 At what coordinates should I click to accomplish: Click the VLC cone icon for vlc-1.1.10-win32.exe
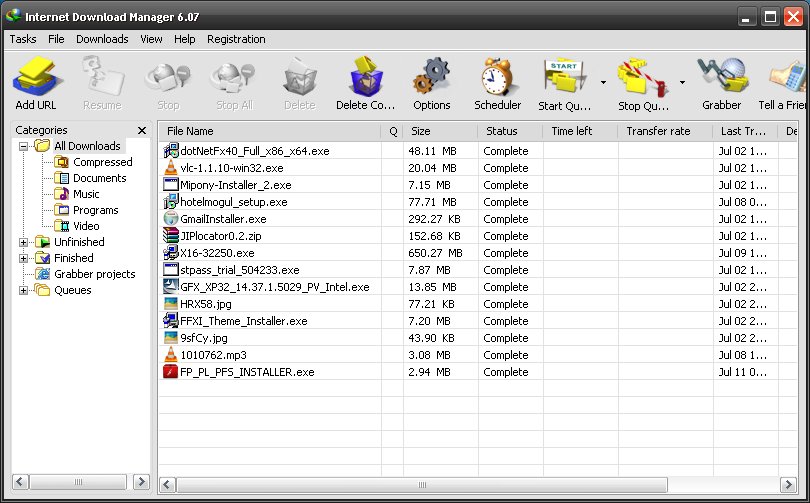point(170,168)
